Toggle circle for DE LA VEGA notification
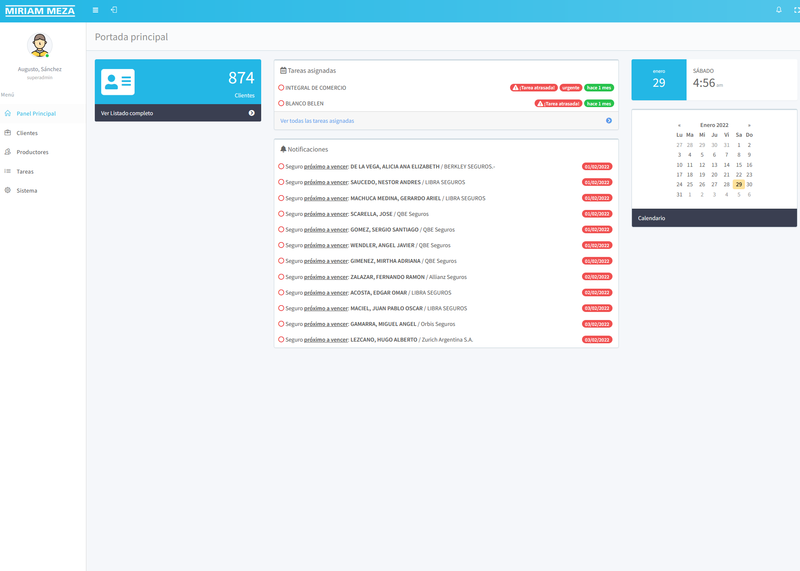The width and height of the screenshot is (800, 571). point(281,166)
